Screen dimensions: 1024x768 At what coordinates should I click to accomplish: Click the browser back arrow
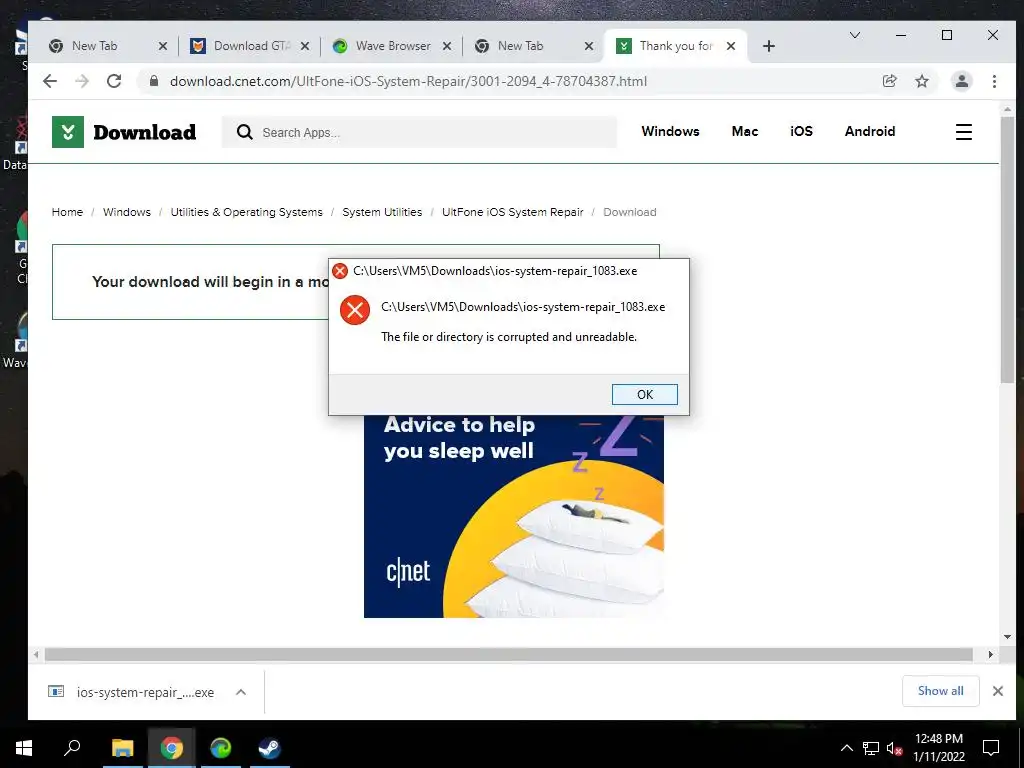[x=50, y=81]
